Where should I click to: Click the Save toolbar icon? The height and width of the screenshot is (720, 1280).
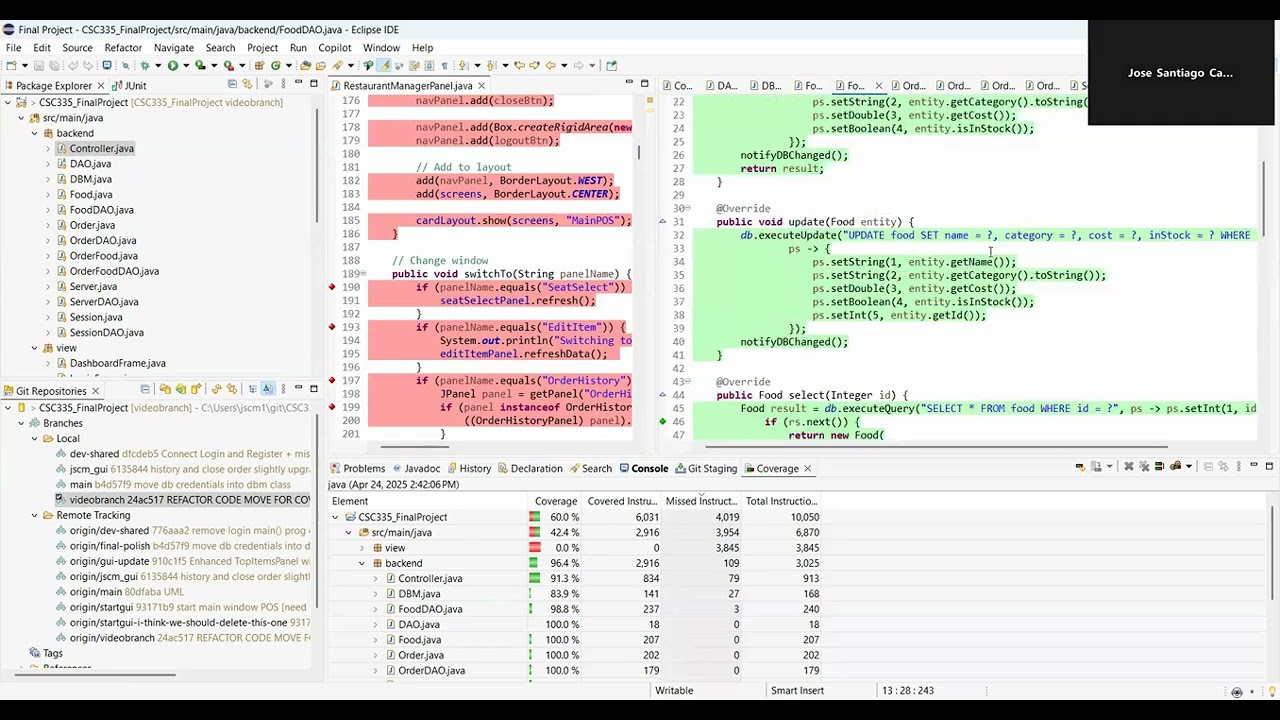(39, 65)
